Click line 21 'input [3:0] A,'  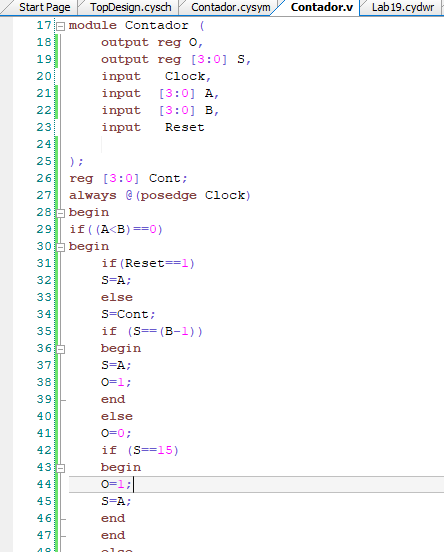click(160, 93)
